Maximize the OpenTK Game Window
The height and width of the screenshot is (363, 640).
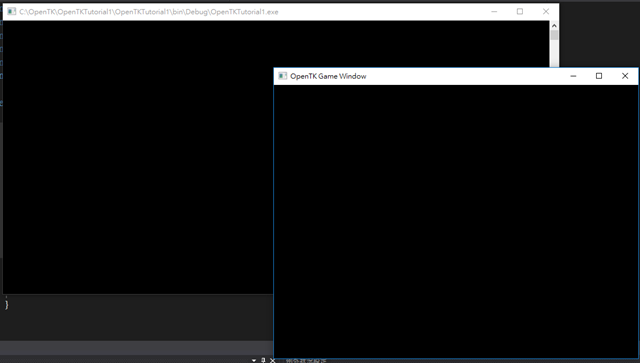coord(599,76)
